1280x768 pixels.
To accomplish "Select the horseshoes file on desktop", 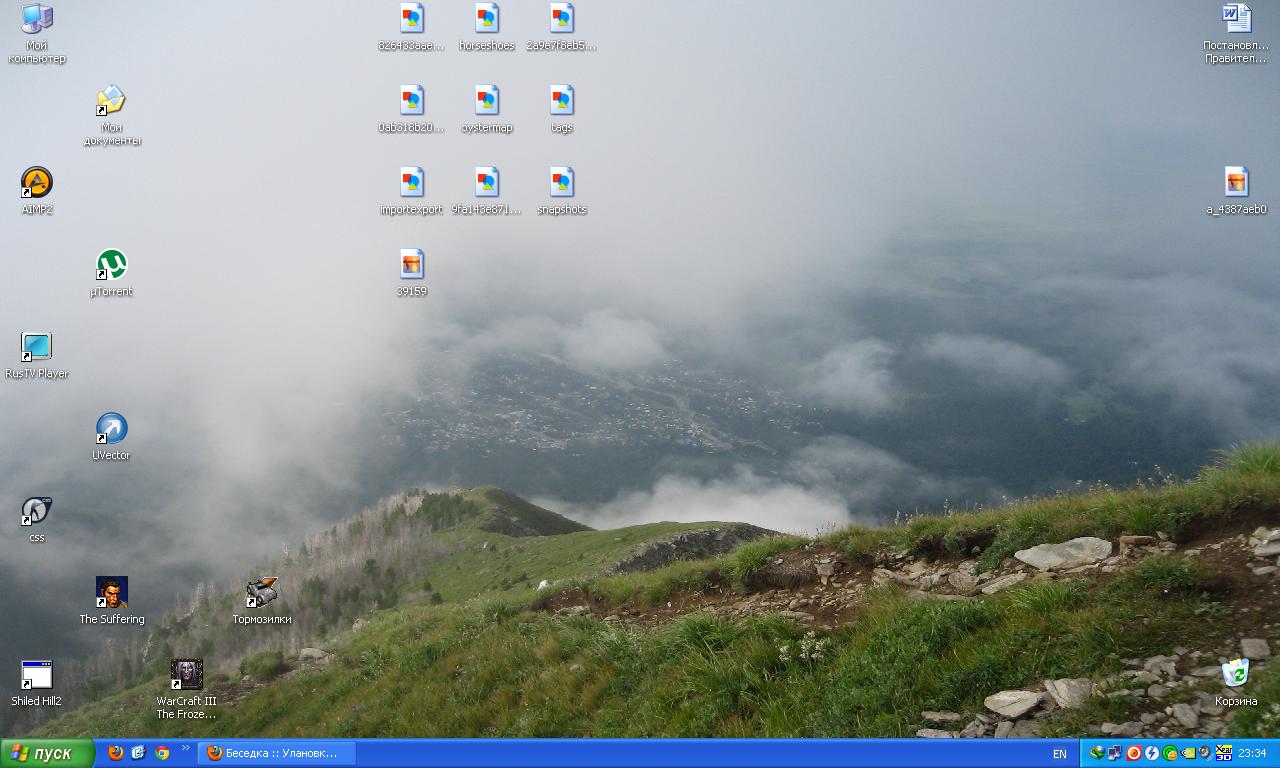I will pos(486,19).
